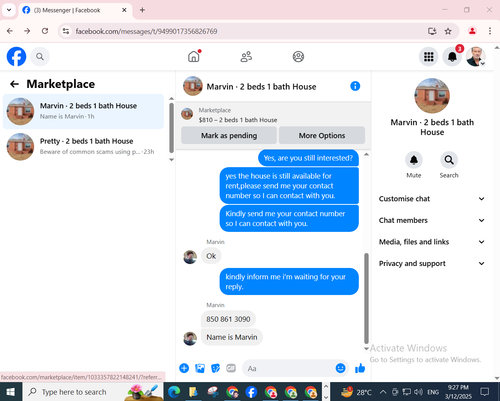The width and height of the screenshot is (500, 401).
Task: Click Marvin's 'Ok' message
Action: [x=211, y=256]
